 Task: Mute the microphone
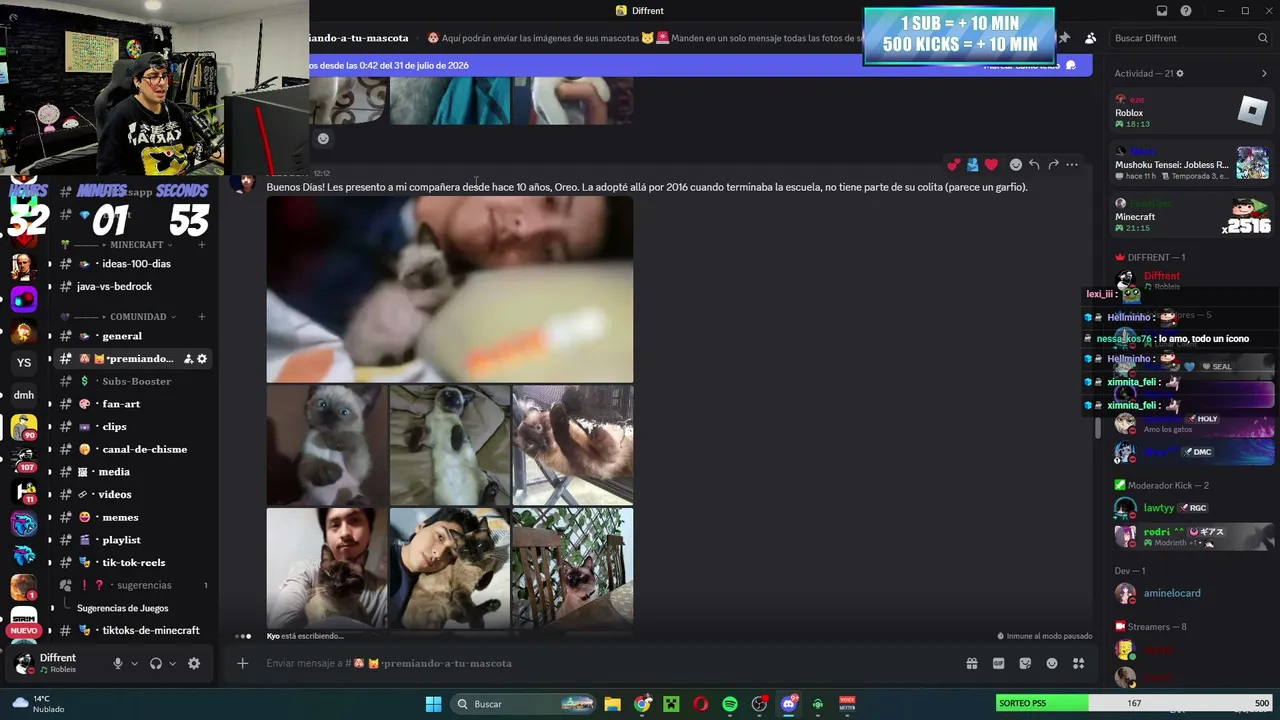pyautogui.click(x=118, y=663)
